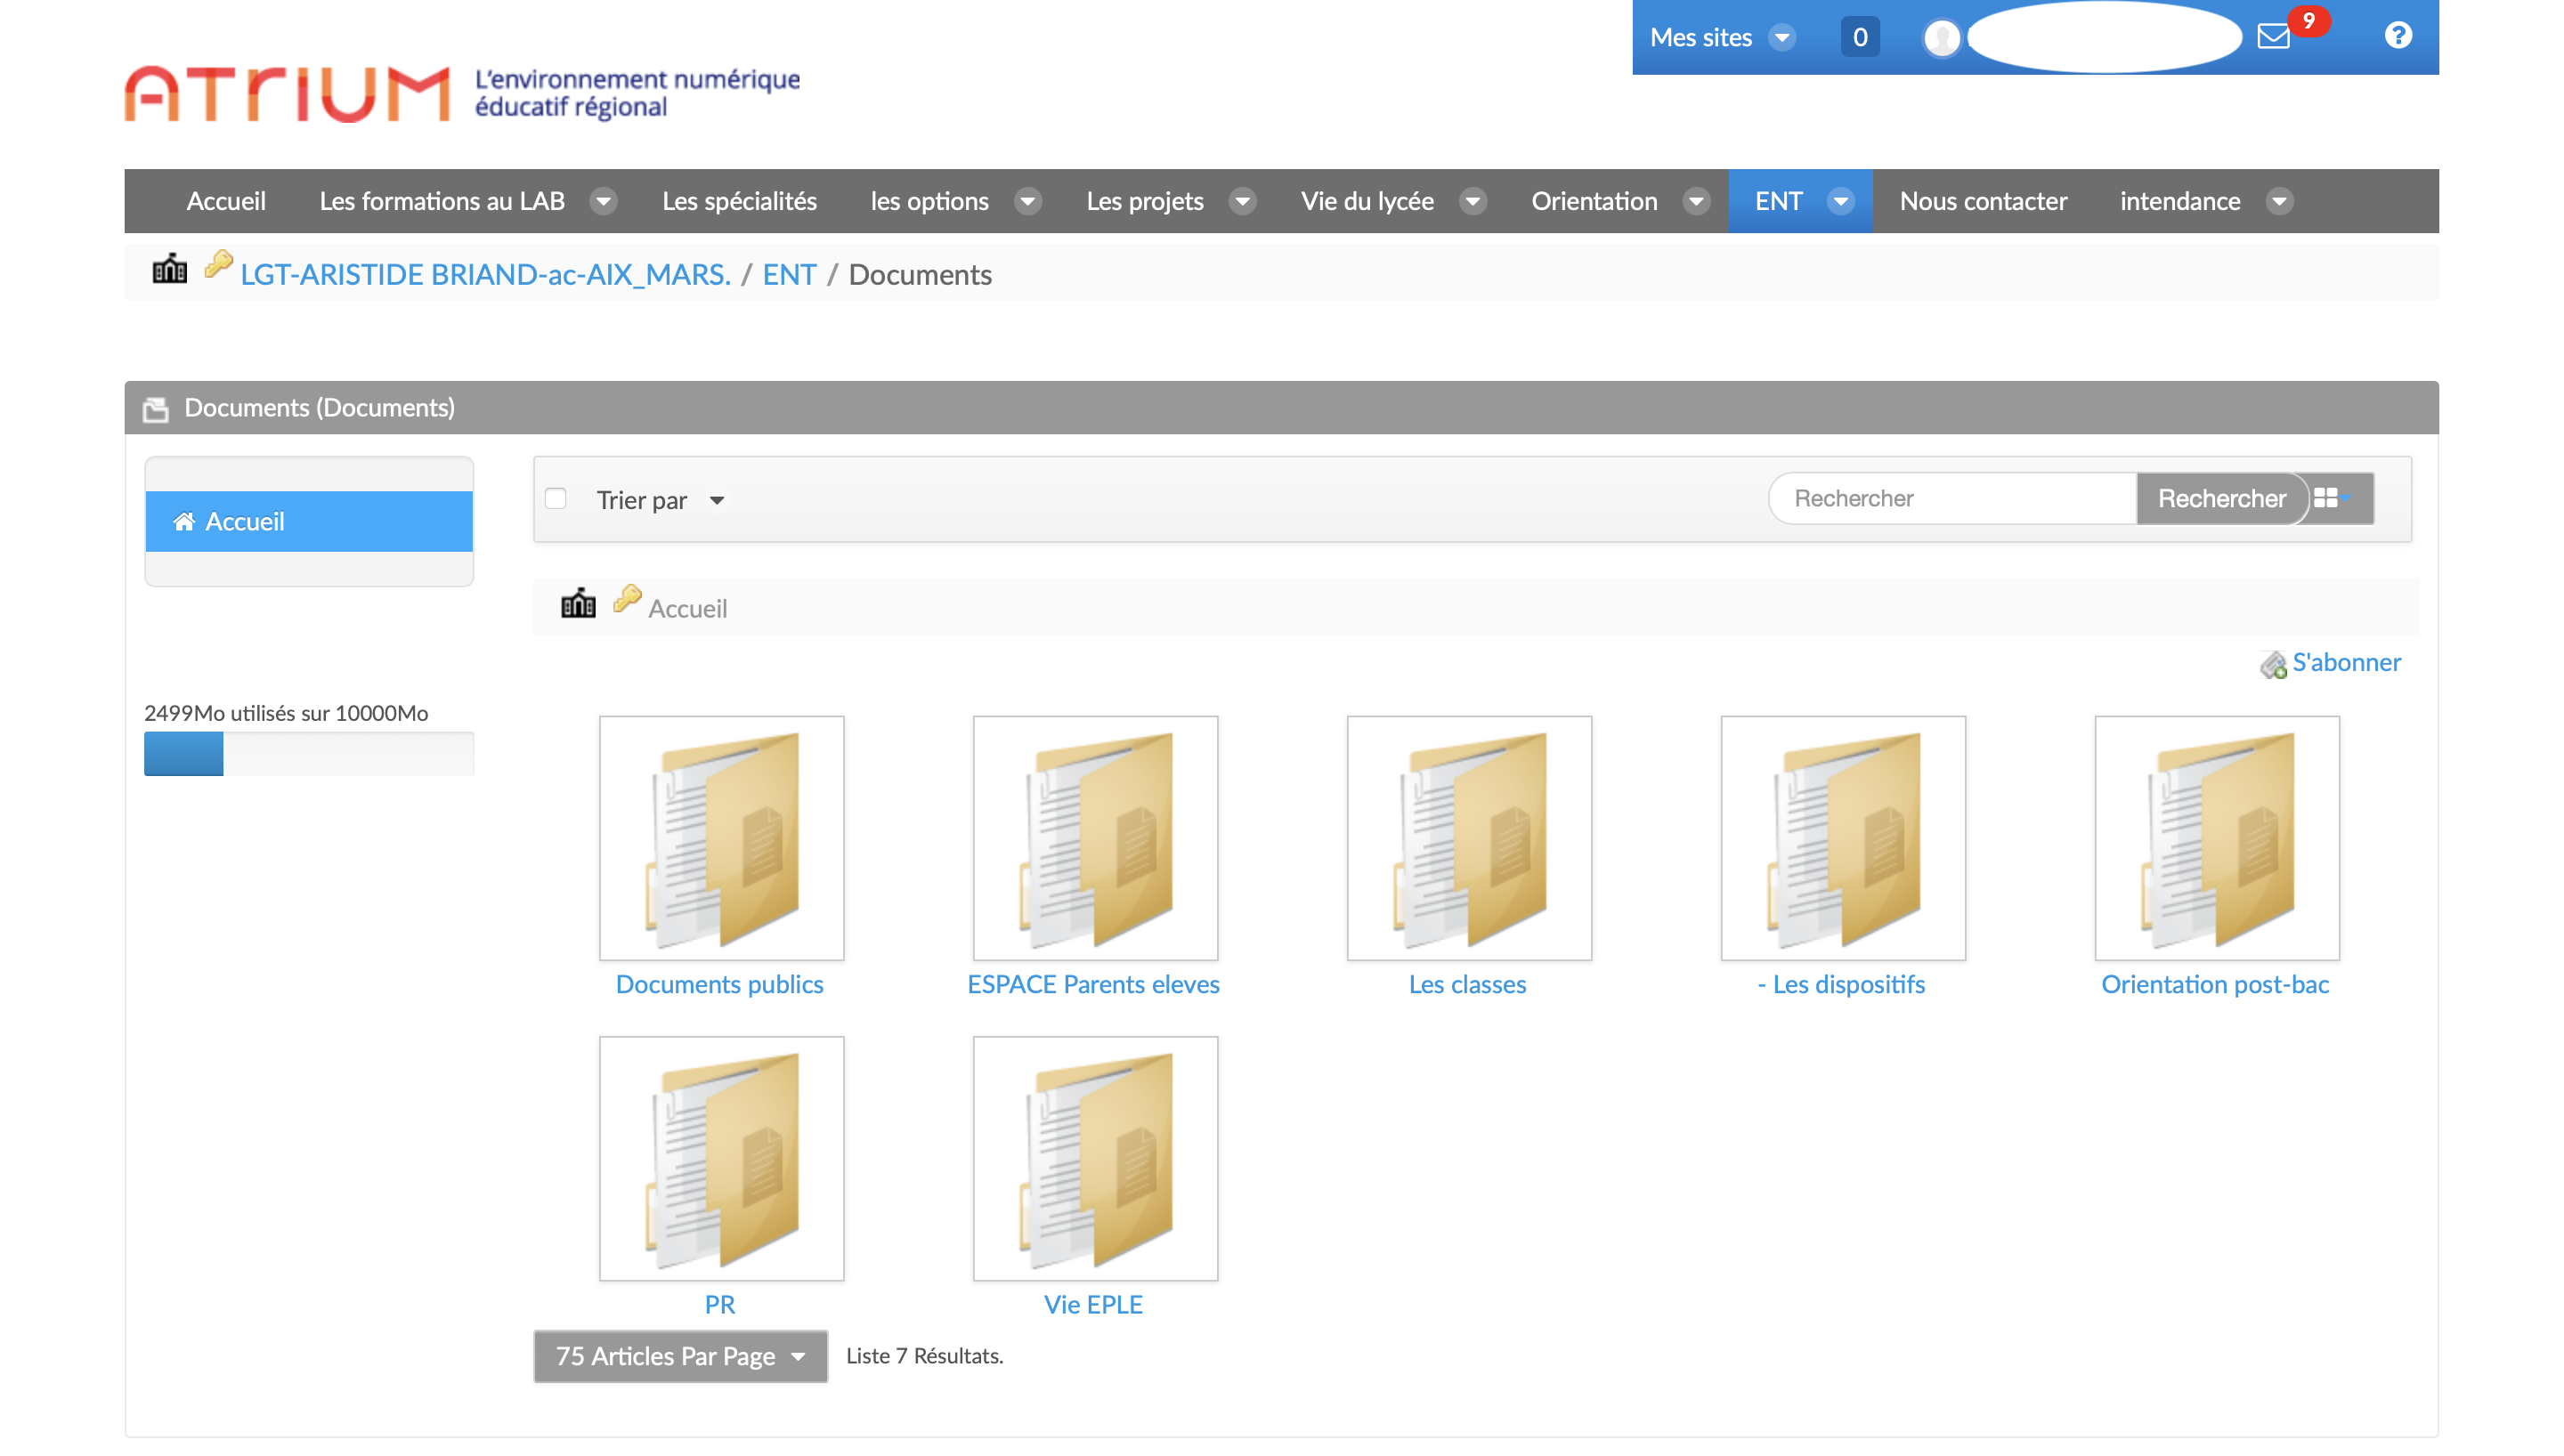Expand the Mes sites dropdown
Image resolution: width=2564 pixels, height=1456 pixels.
point(1781,37)
